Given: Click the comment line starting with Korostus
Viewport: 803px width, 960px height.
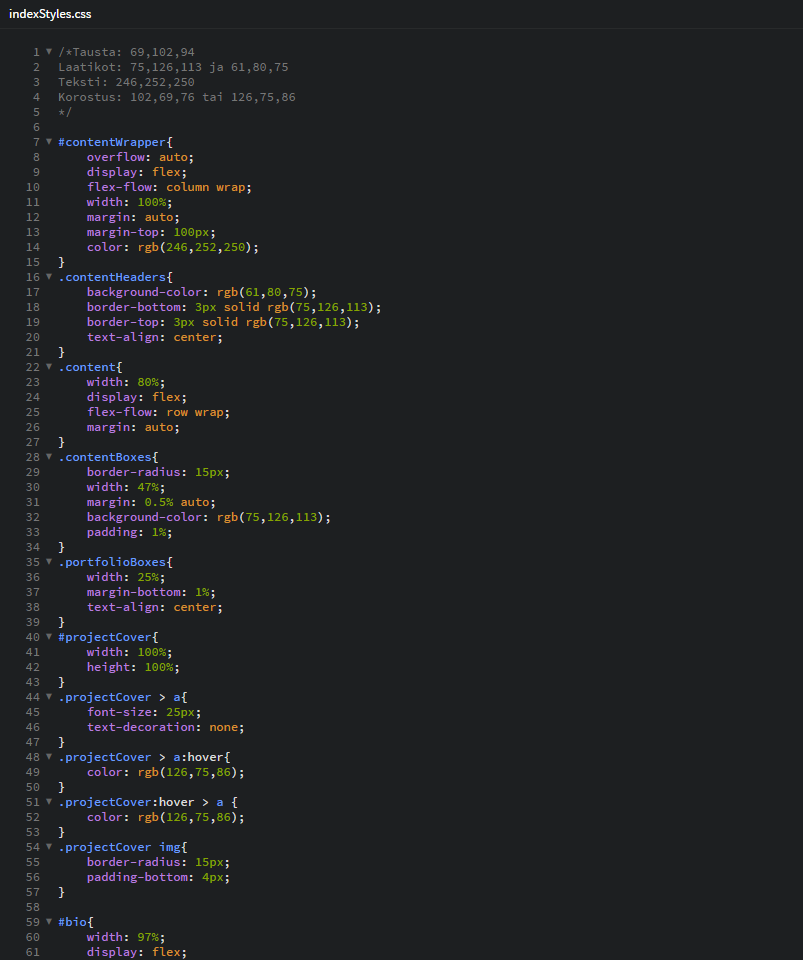Looking at the screenshot, I should 177,97.
